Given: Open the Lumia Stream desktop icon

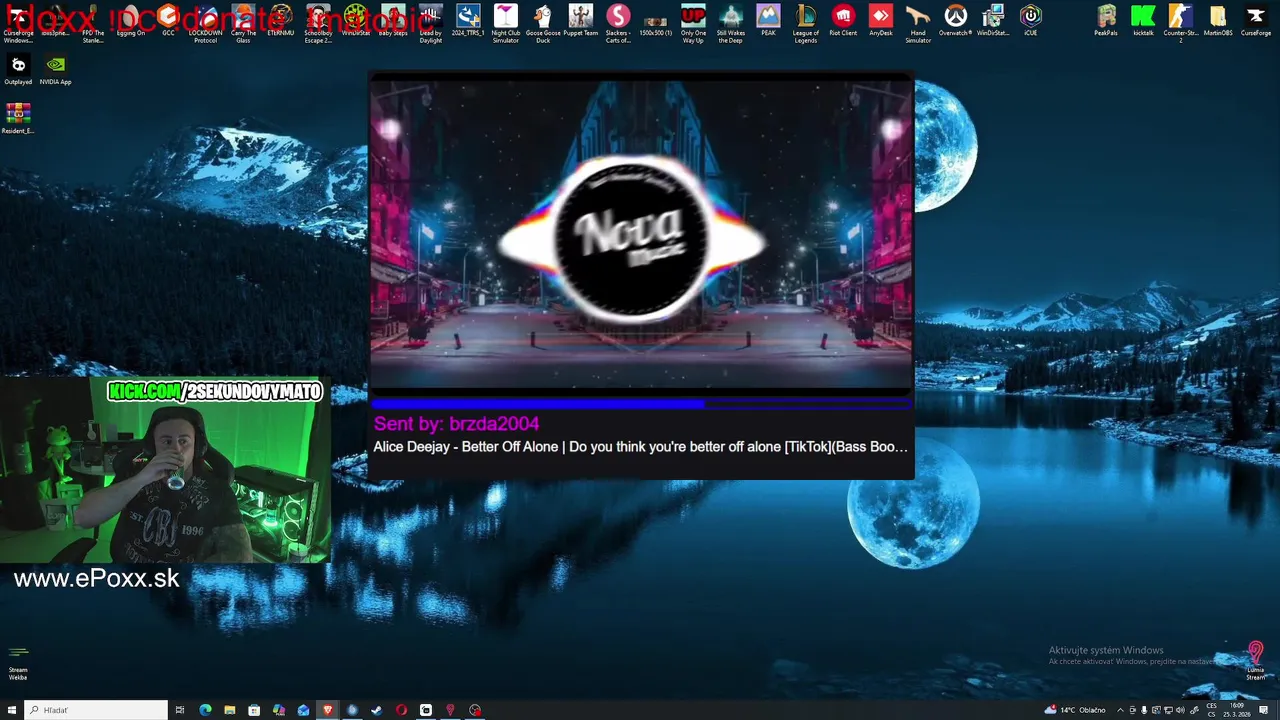Looking at the screenshot, I should (x=1256, y=661).
